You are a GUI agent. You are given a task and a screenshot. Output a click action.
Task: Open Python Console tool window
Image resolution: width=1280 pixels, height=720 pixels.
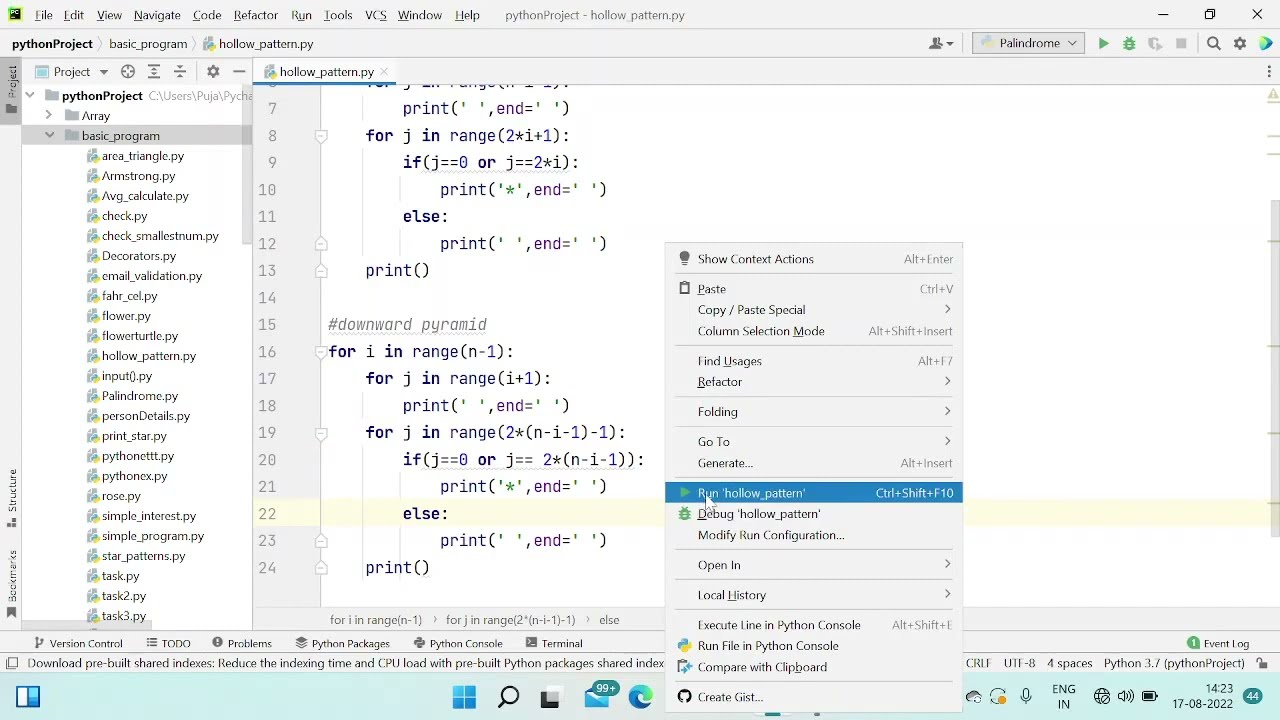(457, 644)
